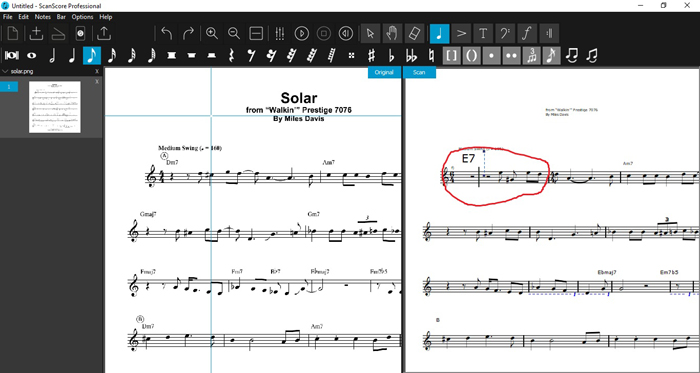Open the mixer sliders icon
This screenshot has width=700, height=373.
coord(280,33)
